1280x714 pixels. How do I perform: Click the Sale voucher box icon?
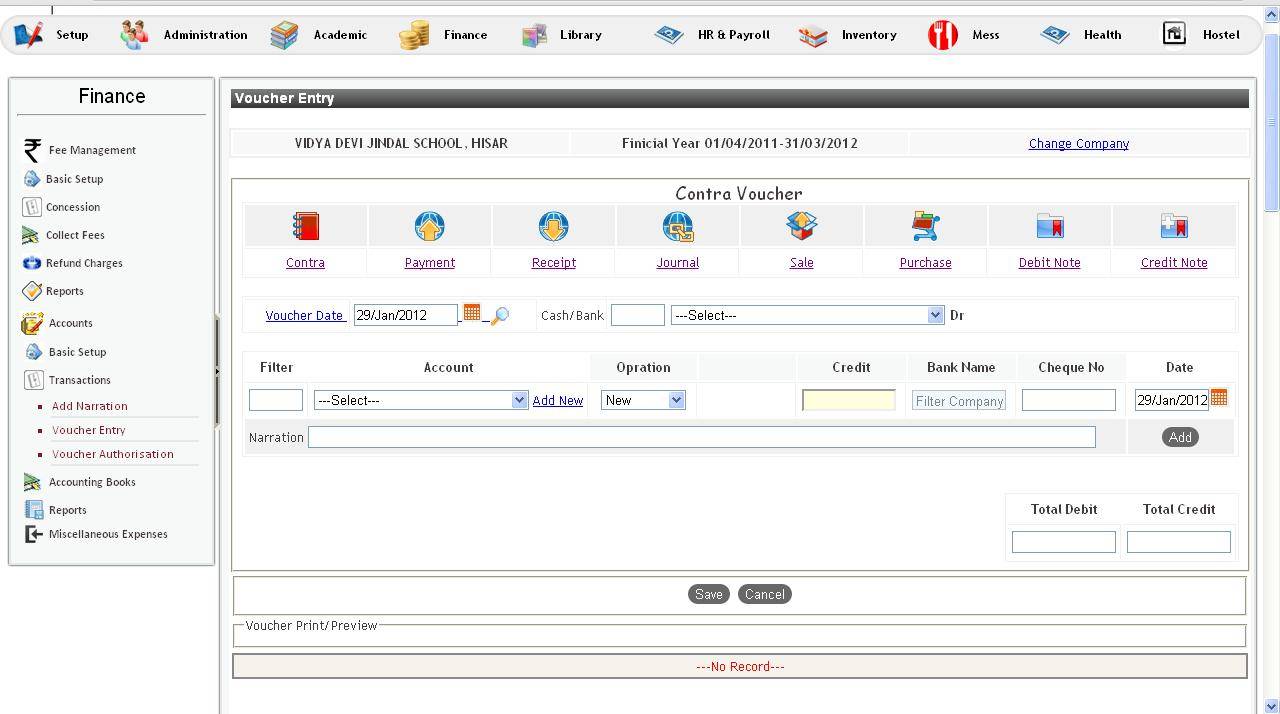tap(801, 226)
